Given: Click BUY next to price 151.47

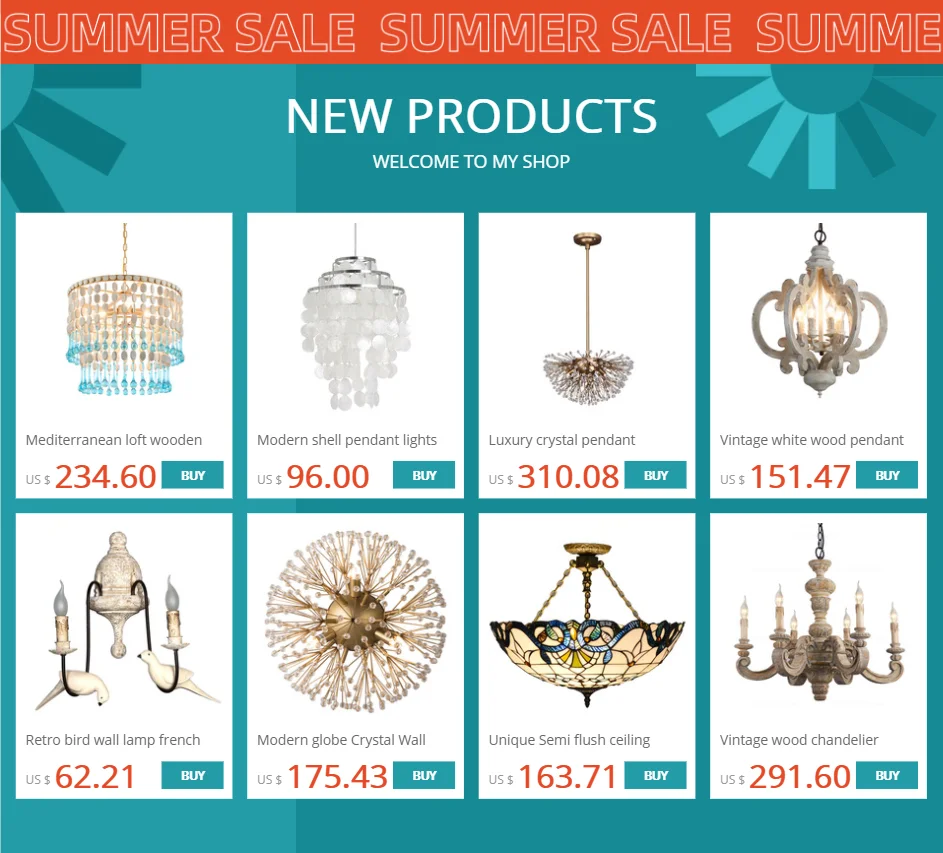Looking at the screenshot, I should coord(887,475).
